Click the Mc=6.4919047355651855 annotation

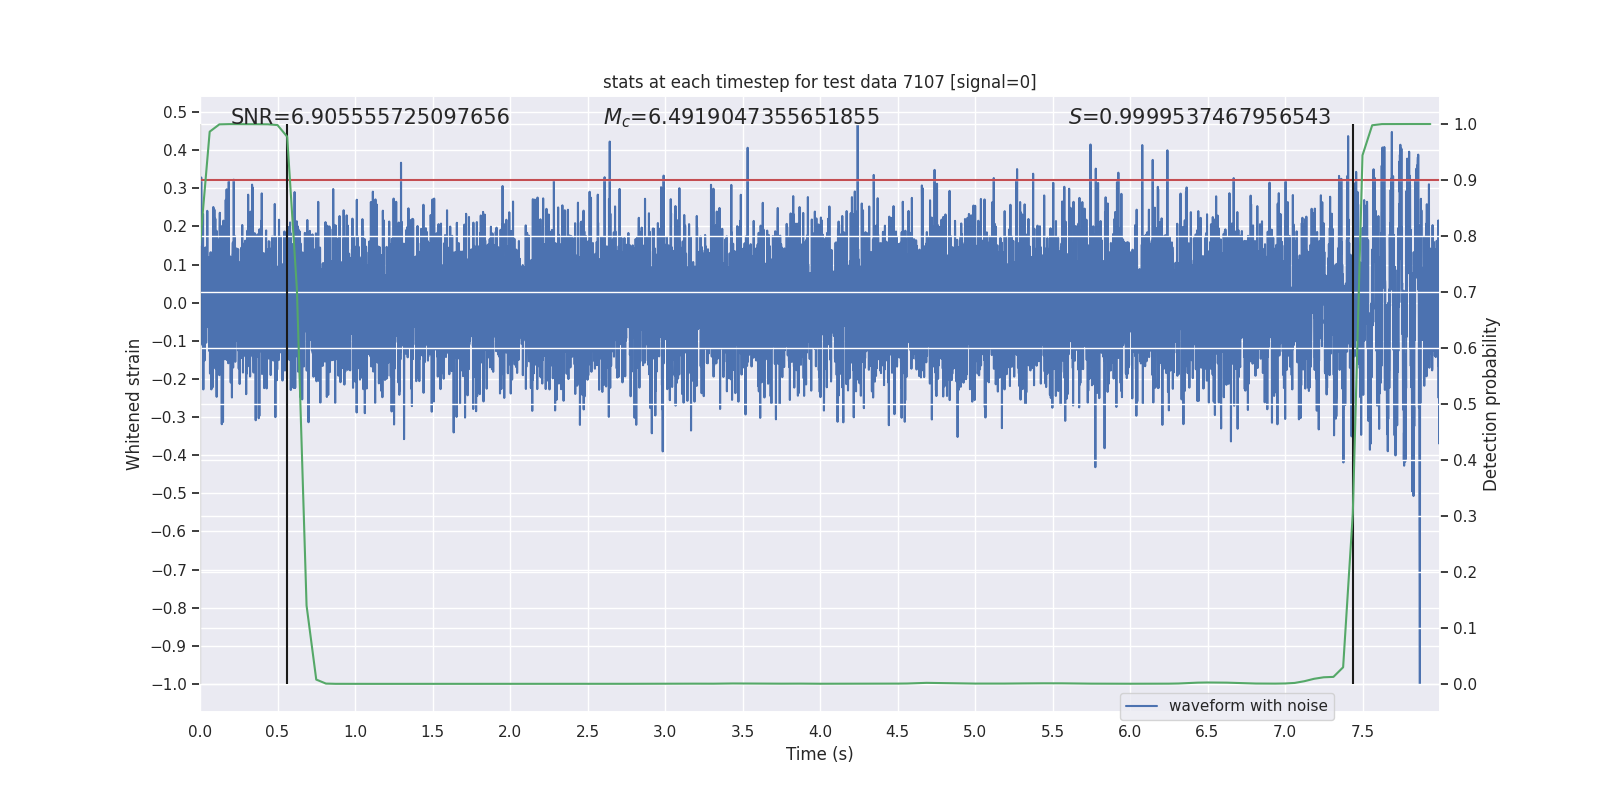pos(741,117)
